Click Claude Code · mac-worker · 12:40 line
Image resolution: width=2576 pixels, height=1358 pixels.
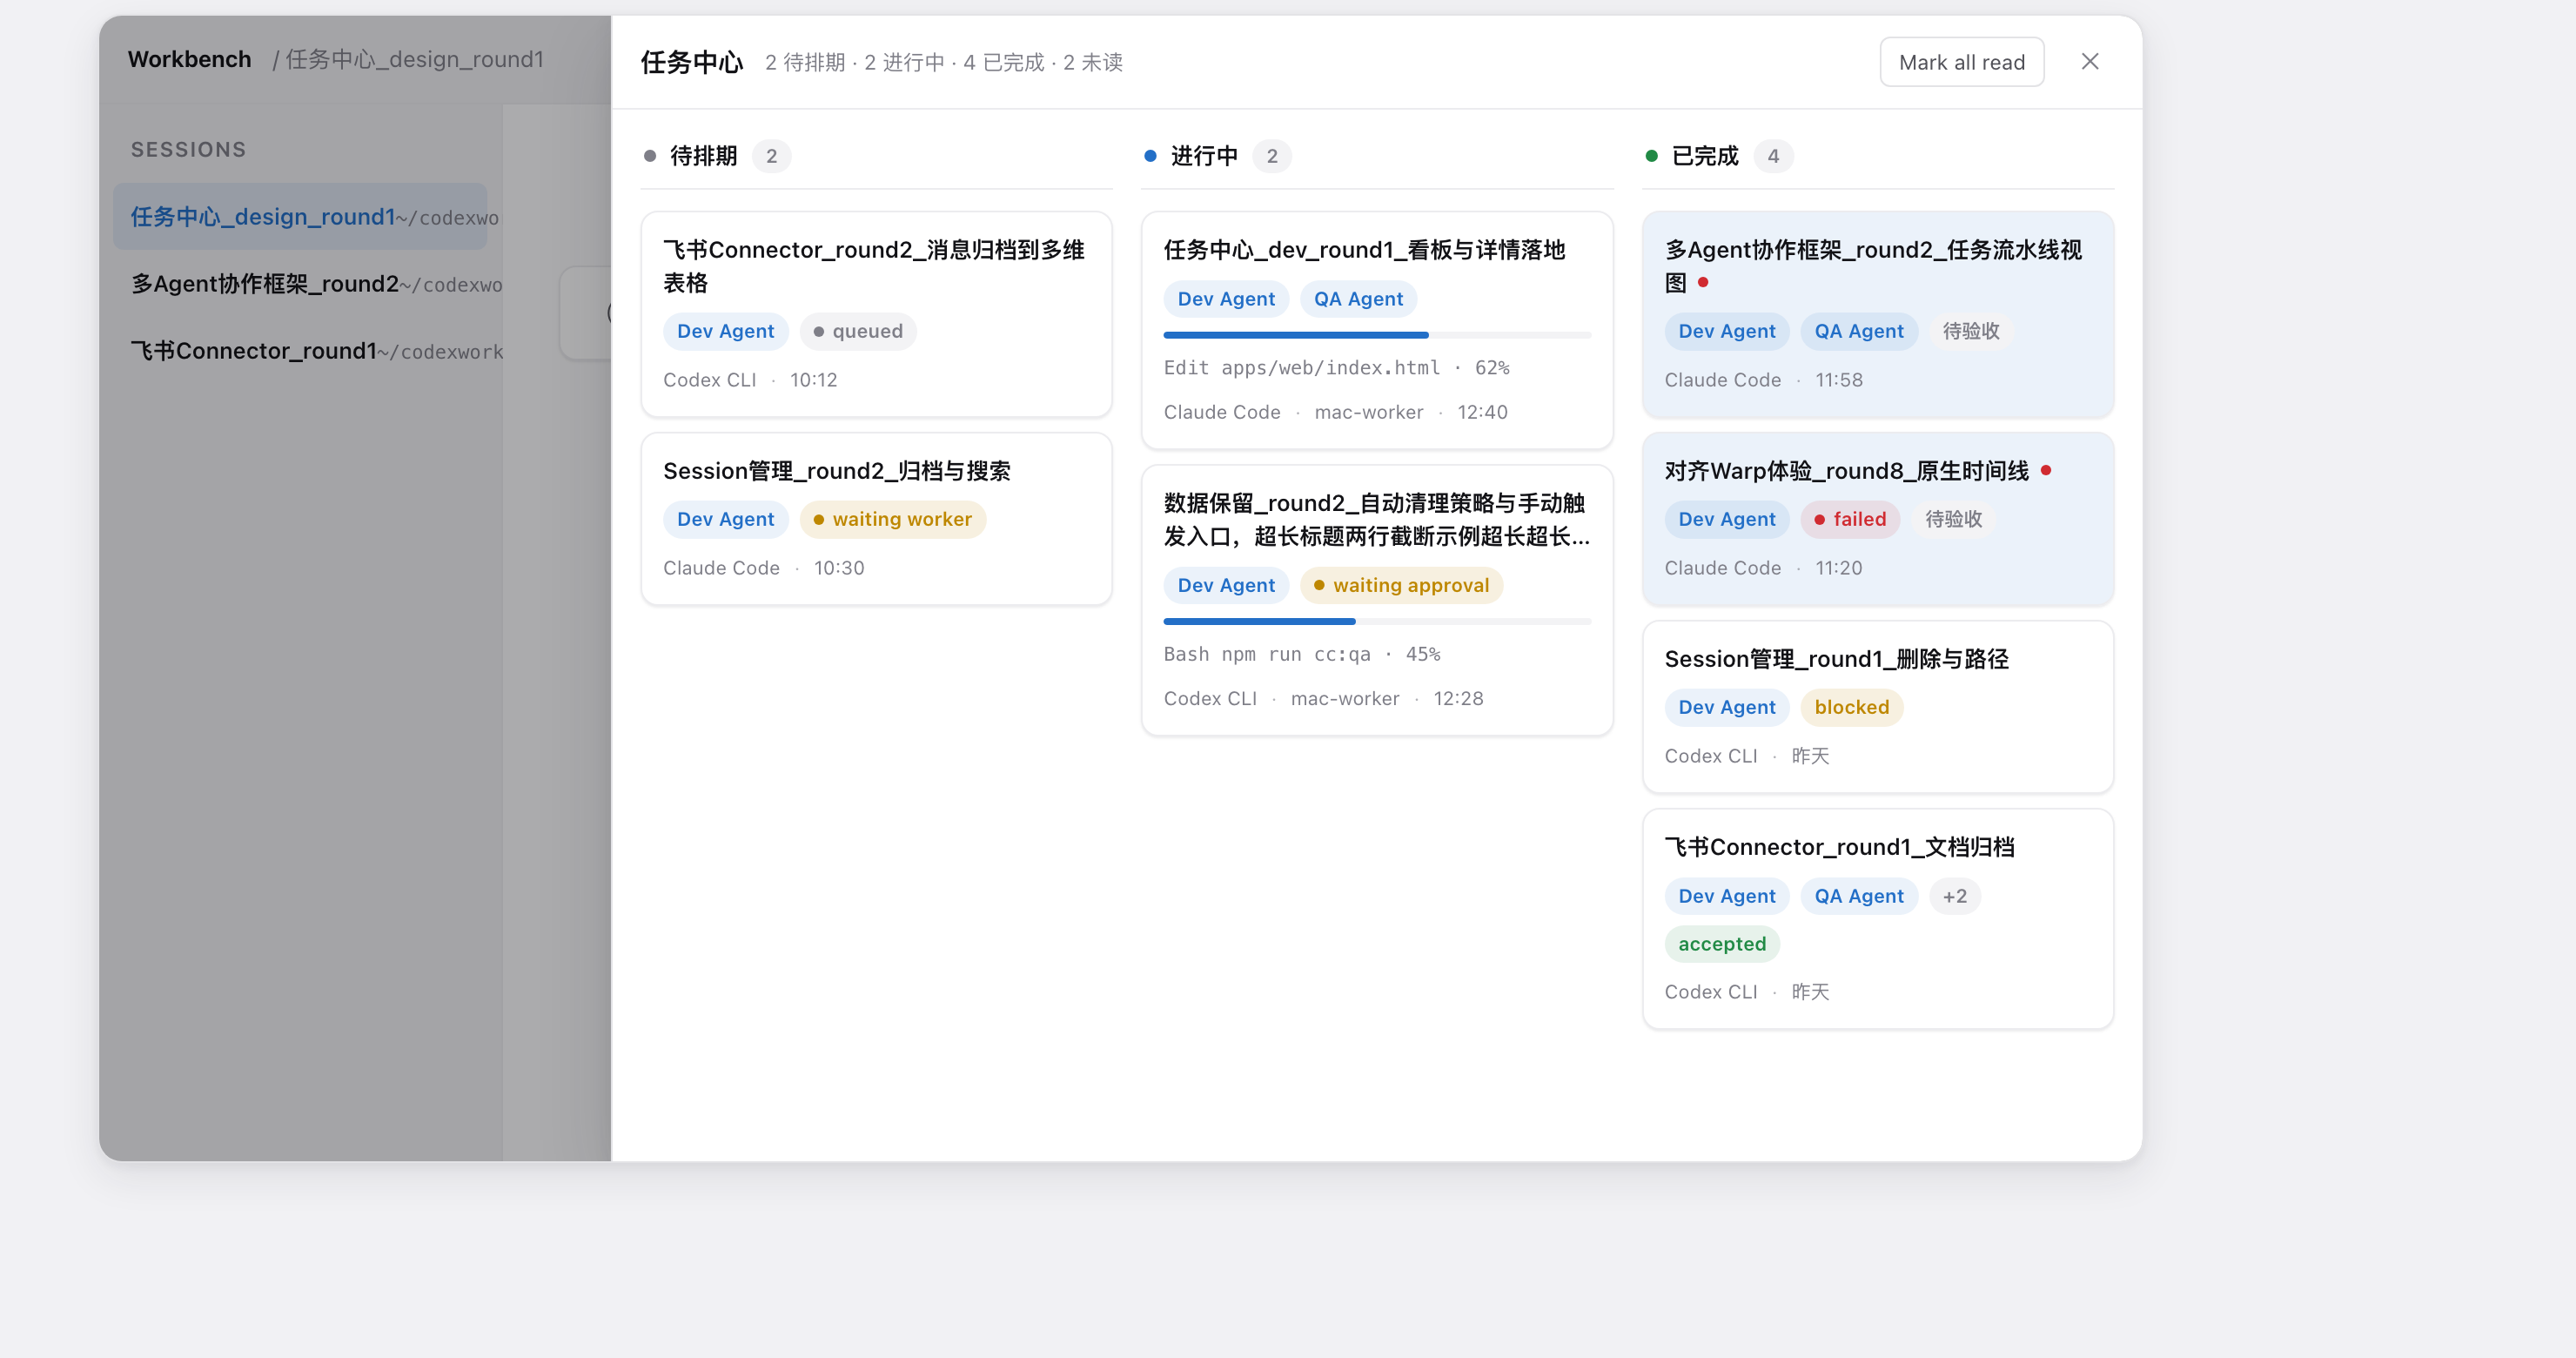click(1335, 412)
